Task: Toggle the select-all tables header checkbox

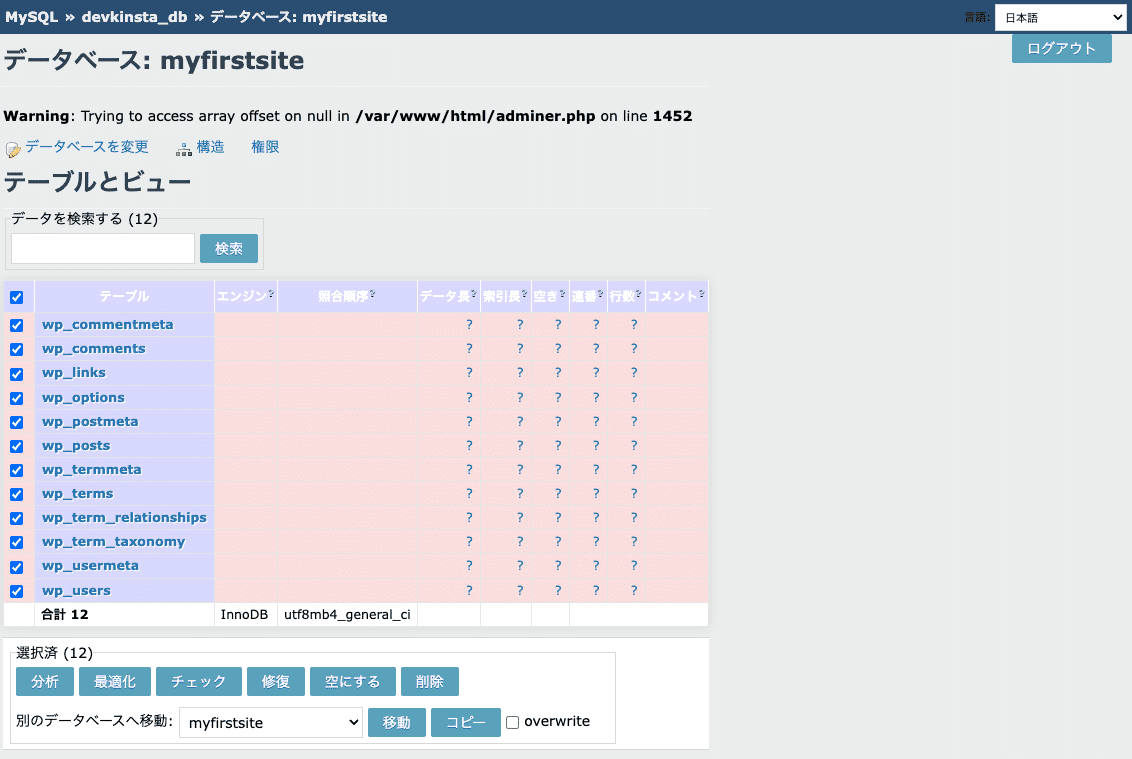Action: 16,297
